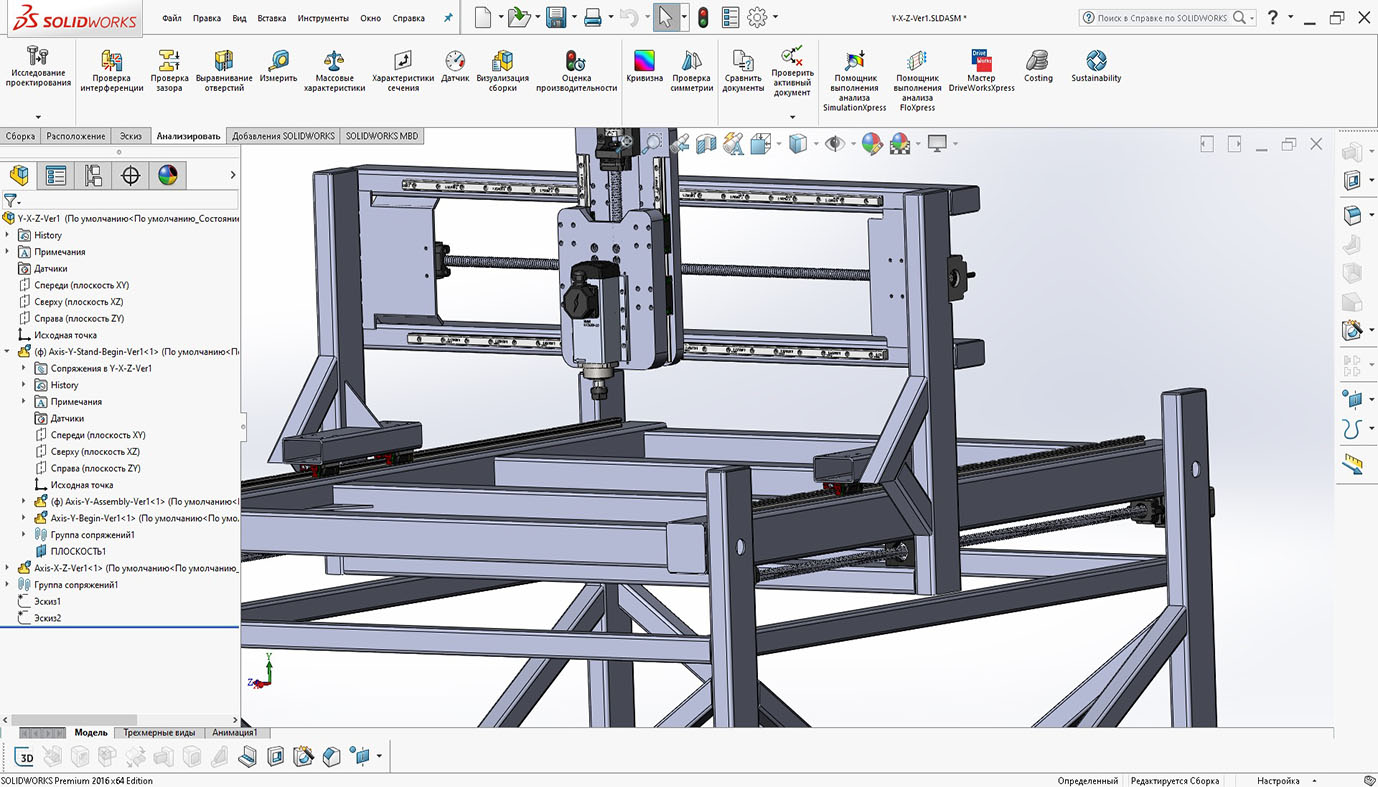1378x787 pixels.
Task: Switch to the Трехмерные виды bottom tab
Action: 159,733
